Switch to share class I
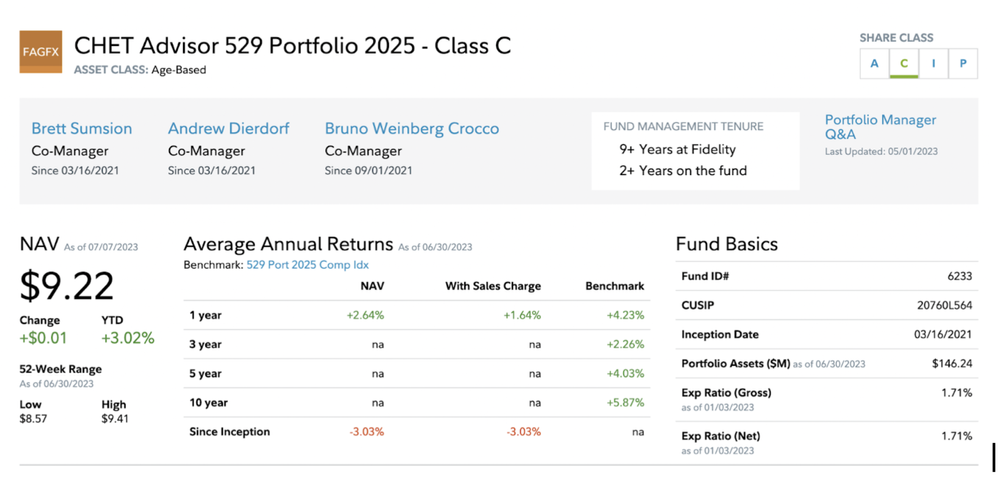Screen dimensions: 1000x487 tap(932, 64)
